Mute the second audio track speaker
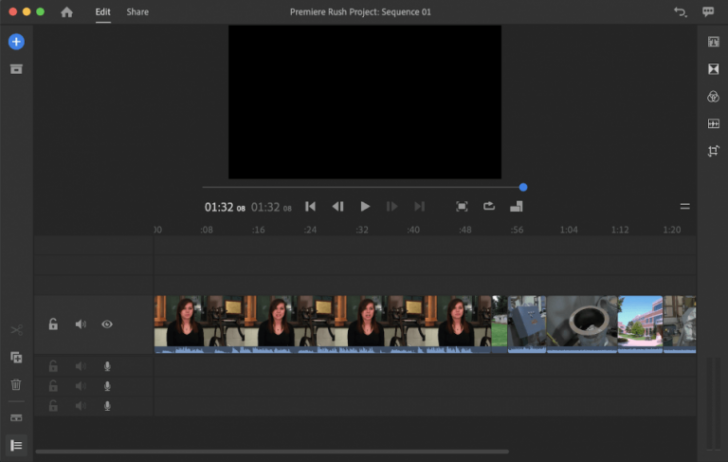728x462 pixels. (81, 386)
